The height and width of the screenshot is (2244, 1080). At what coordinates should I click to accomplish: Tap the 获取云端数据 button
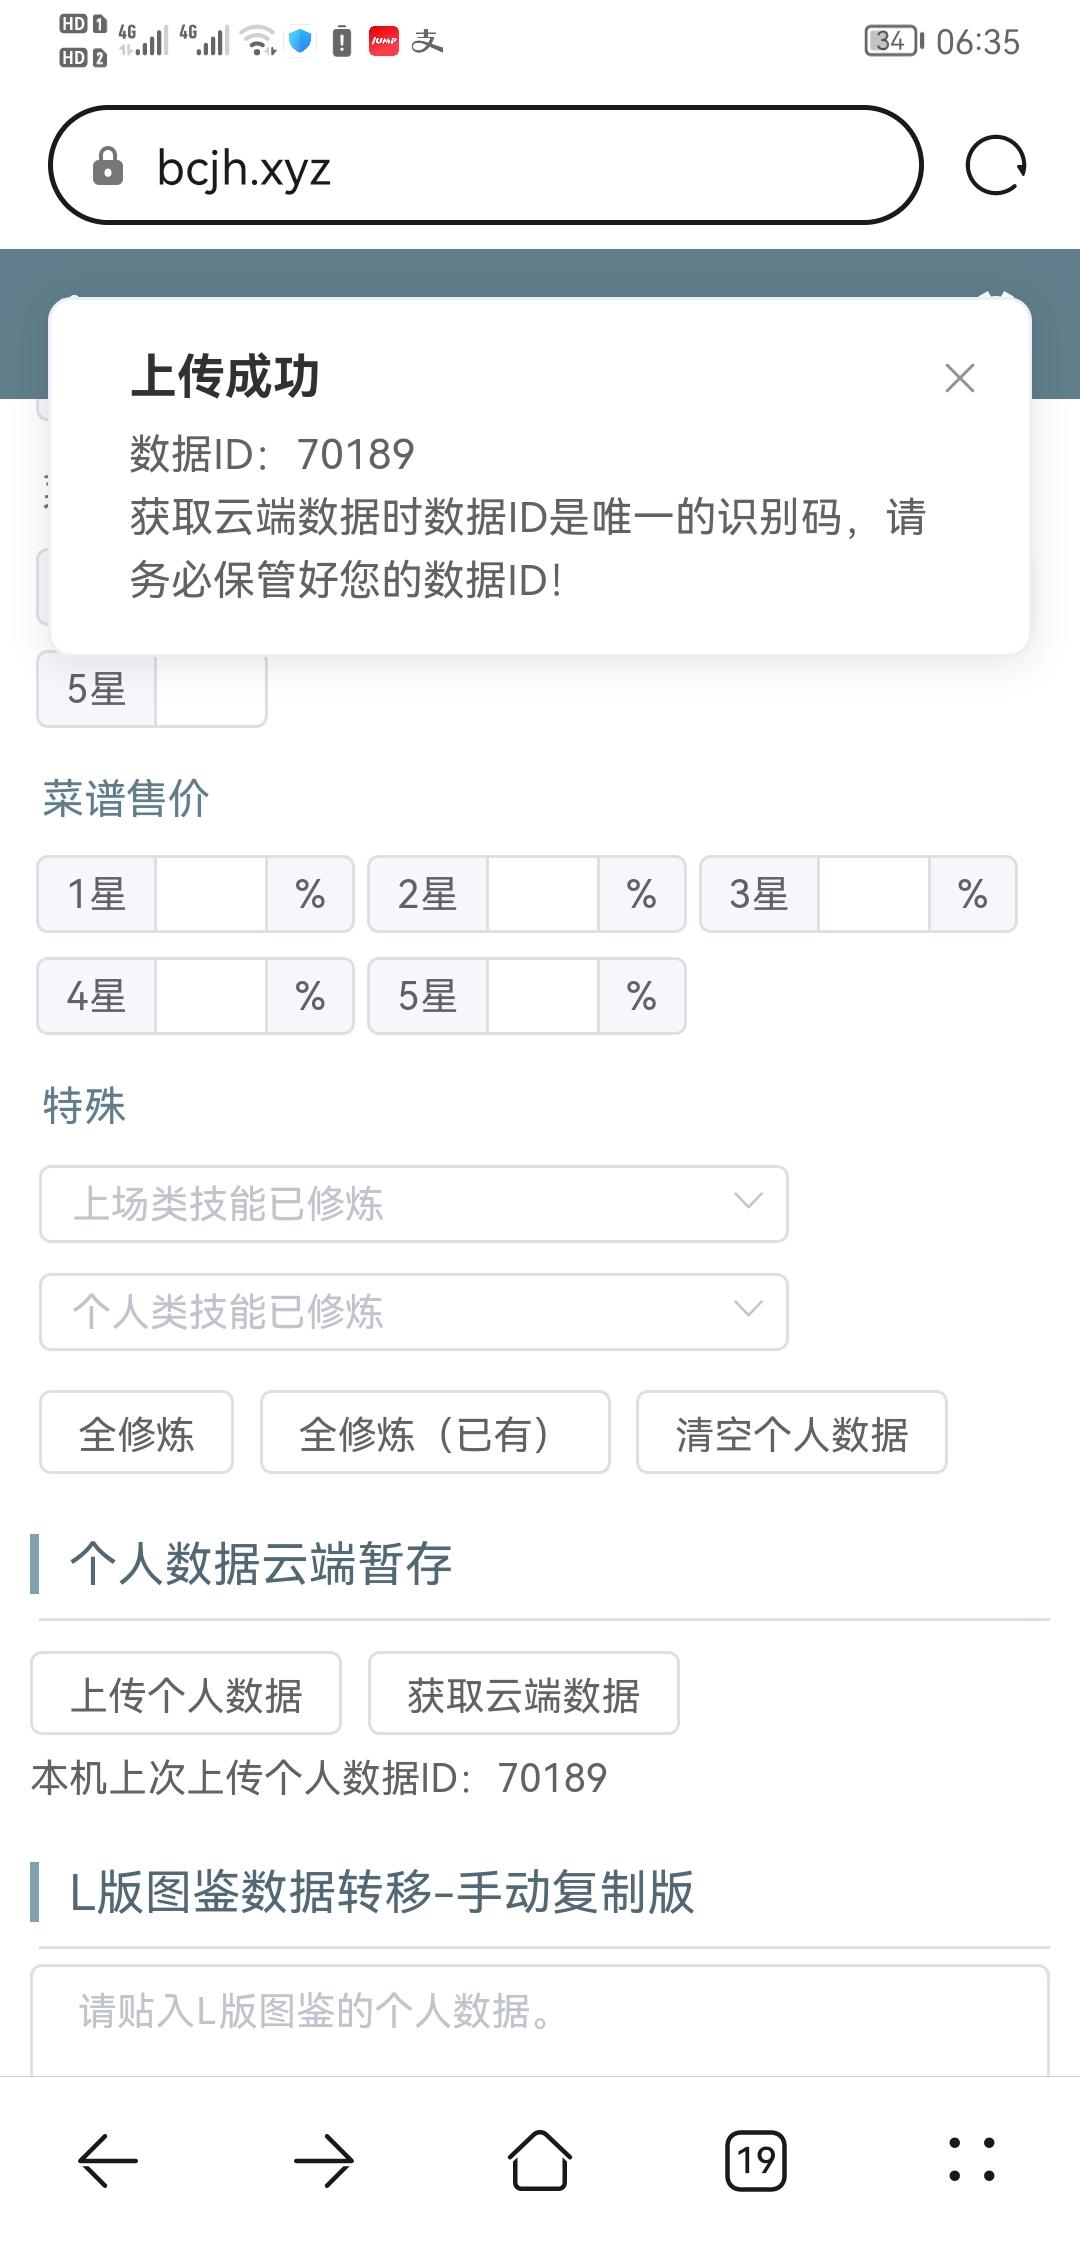click(523, 1694)
